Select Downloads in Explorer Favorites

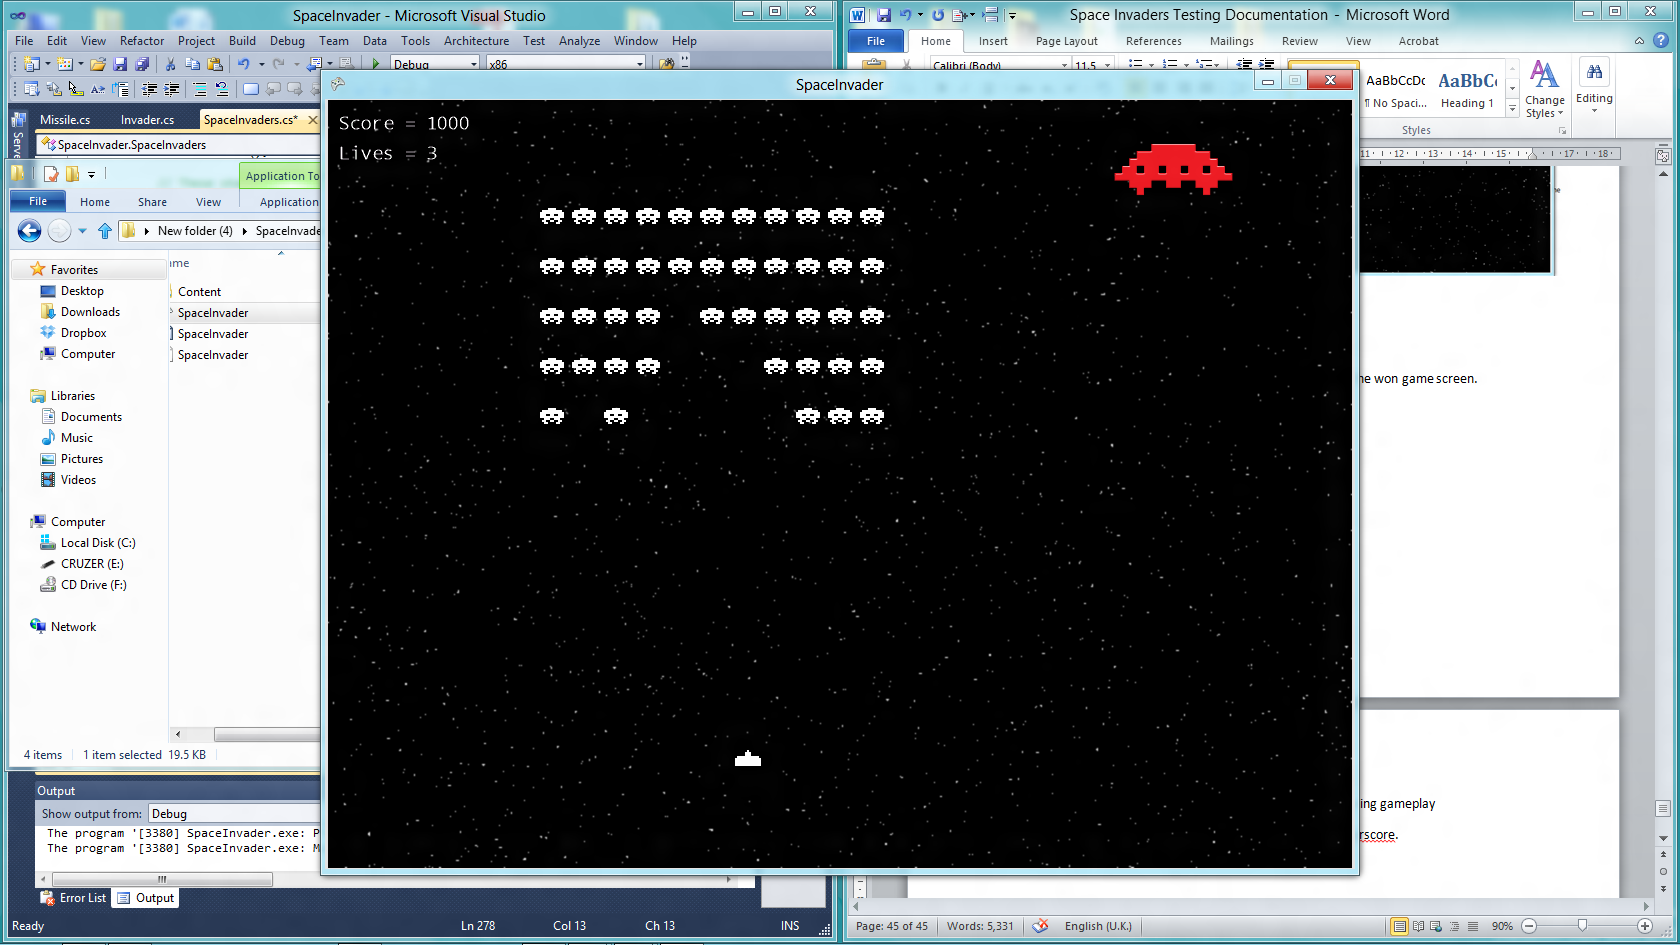point(90,312)
